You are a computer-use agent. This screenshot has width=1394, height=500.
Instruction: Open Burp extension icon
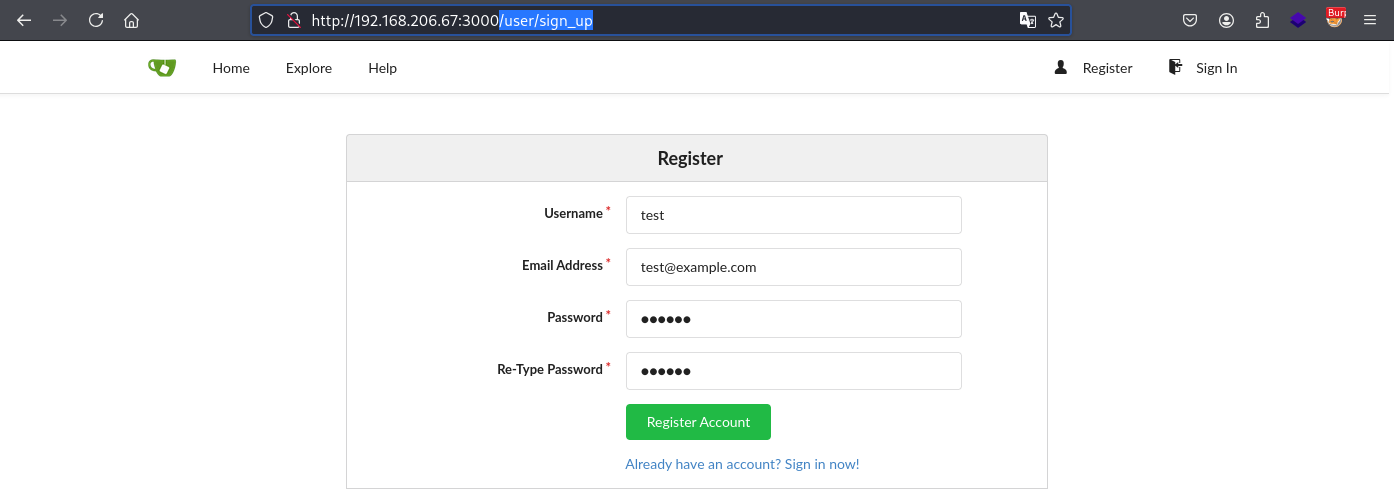(1335, 18)
